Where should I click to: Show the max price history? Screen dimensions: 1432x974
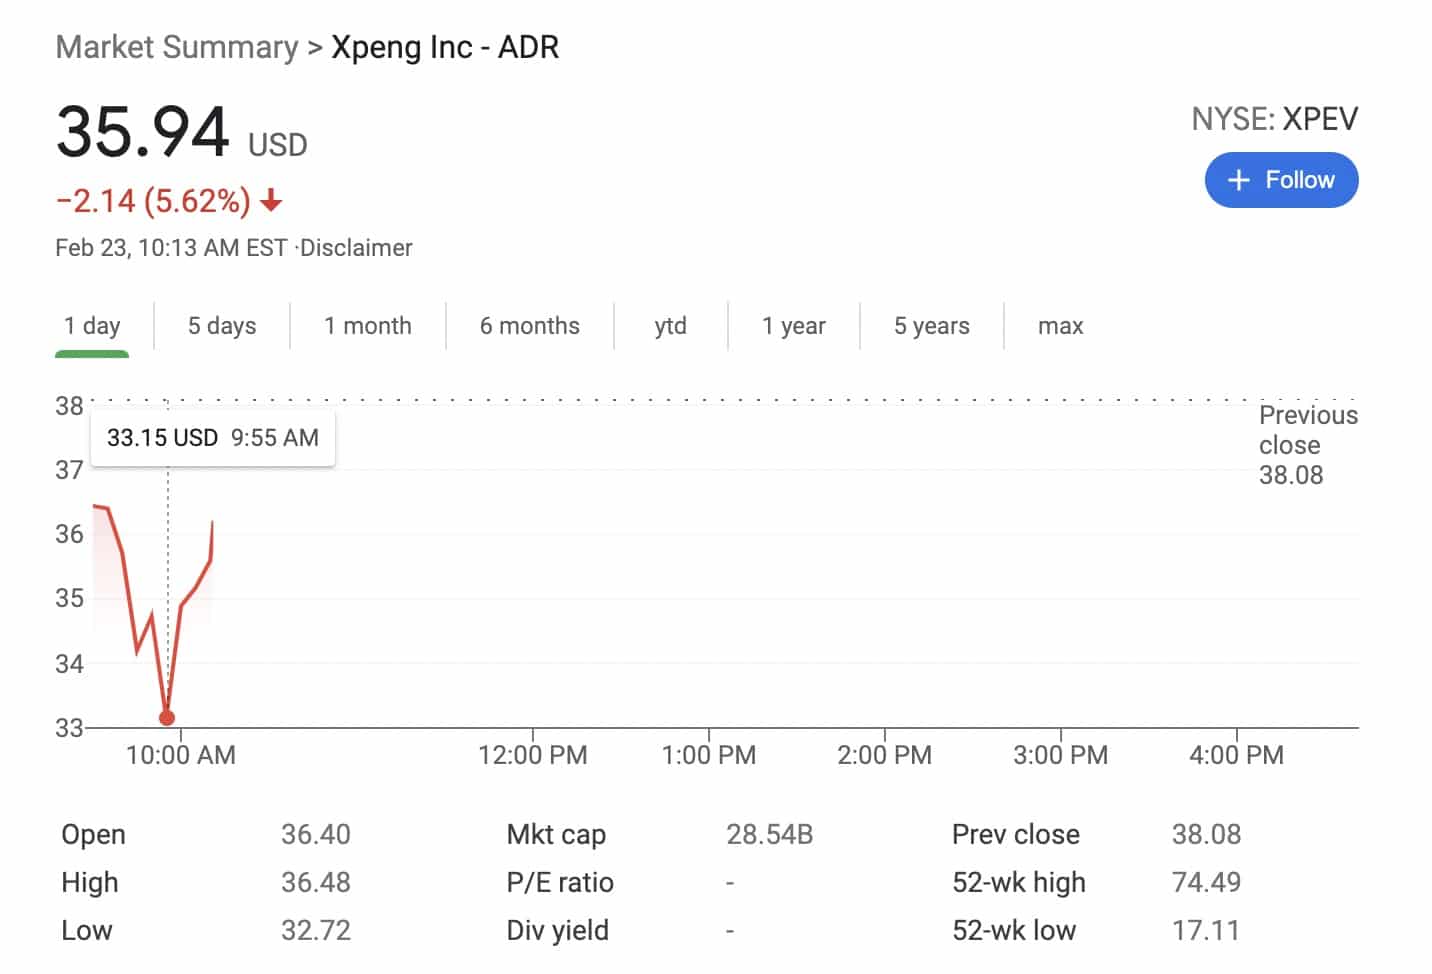pyautogui.click(x=1059, y=325)
